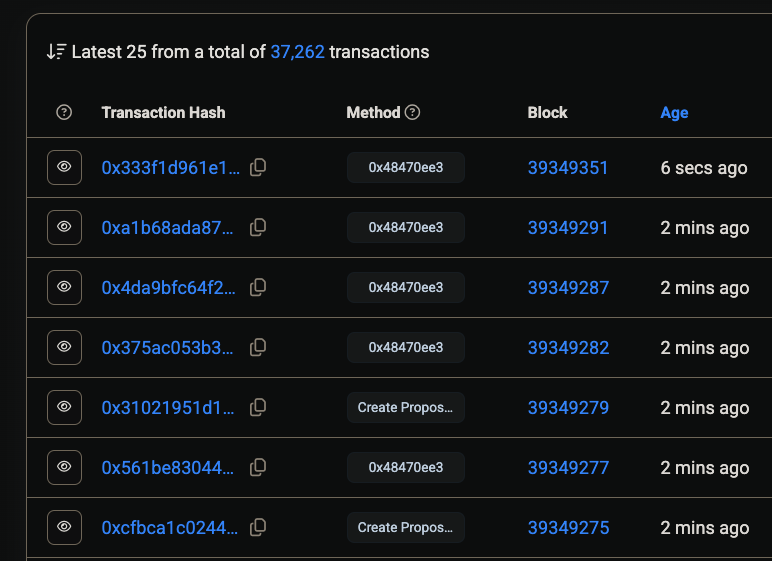Click the Transaction Hash column header

(163, 113)
